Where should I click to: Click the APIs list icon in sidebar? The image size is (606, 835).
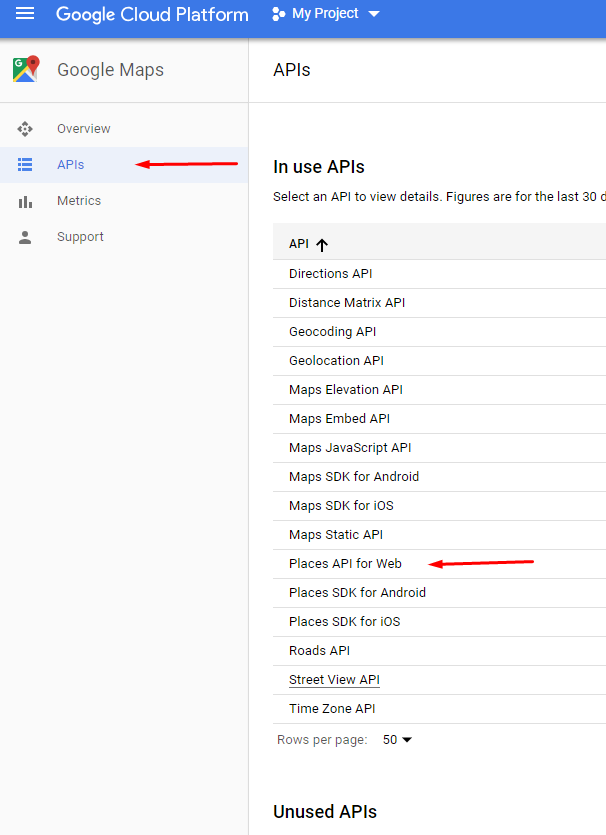[25, 165]
